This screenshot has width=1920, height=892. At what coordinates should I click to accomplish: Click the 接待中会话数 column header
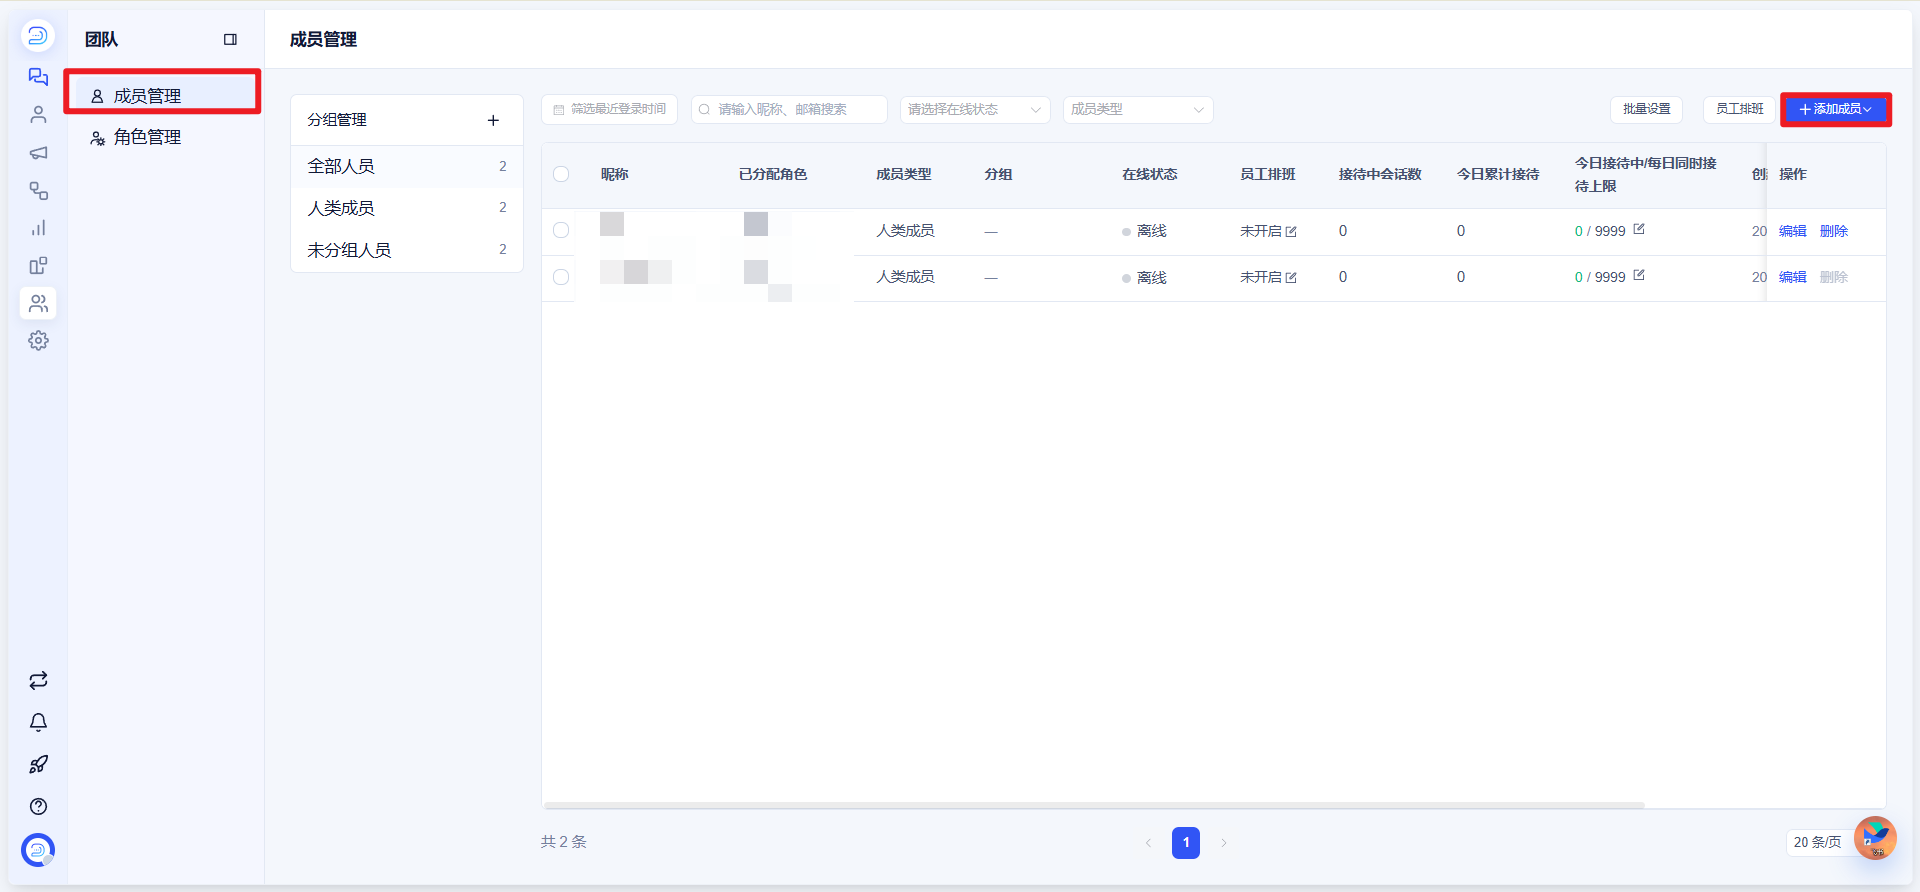[1380, 174]
